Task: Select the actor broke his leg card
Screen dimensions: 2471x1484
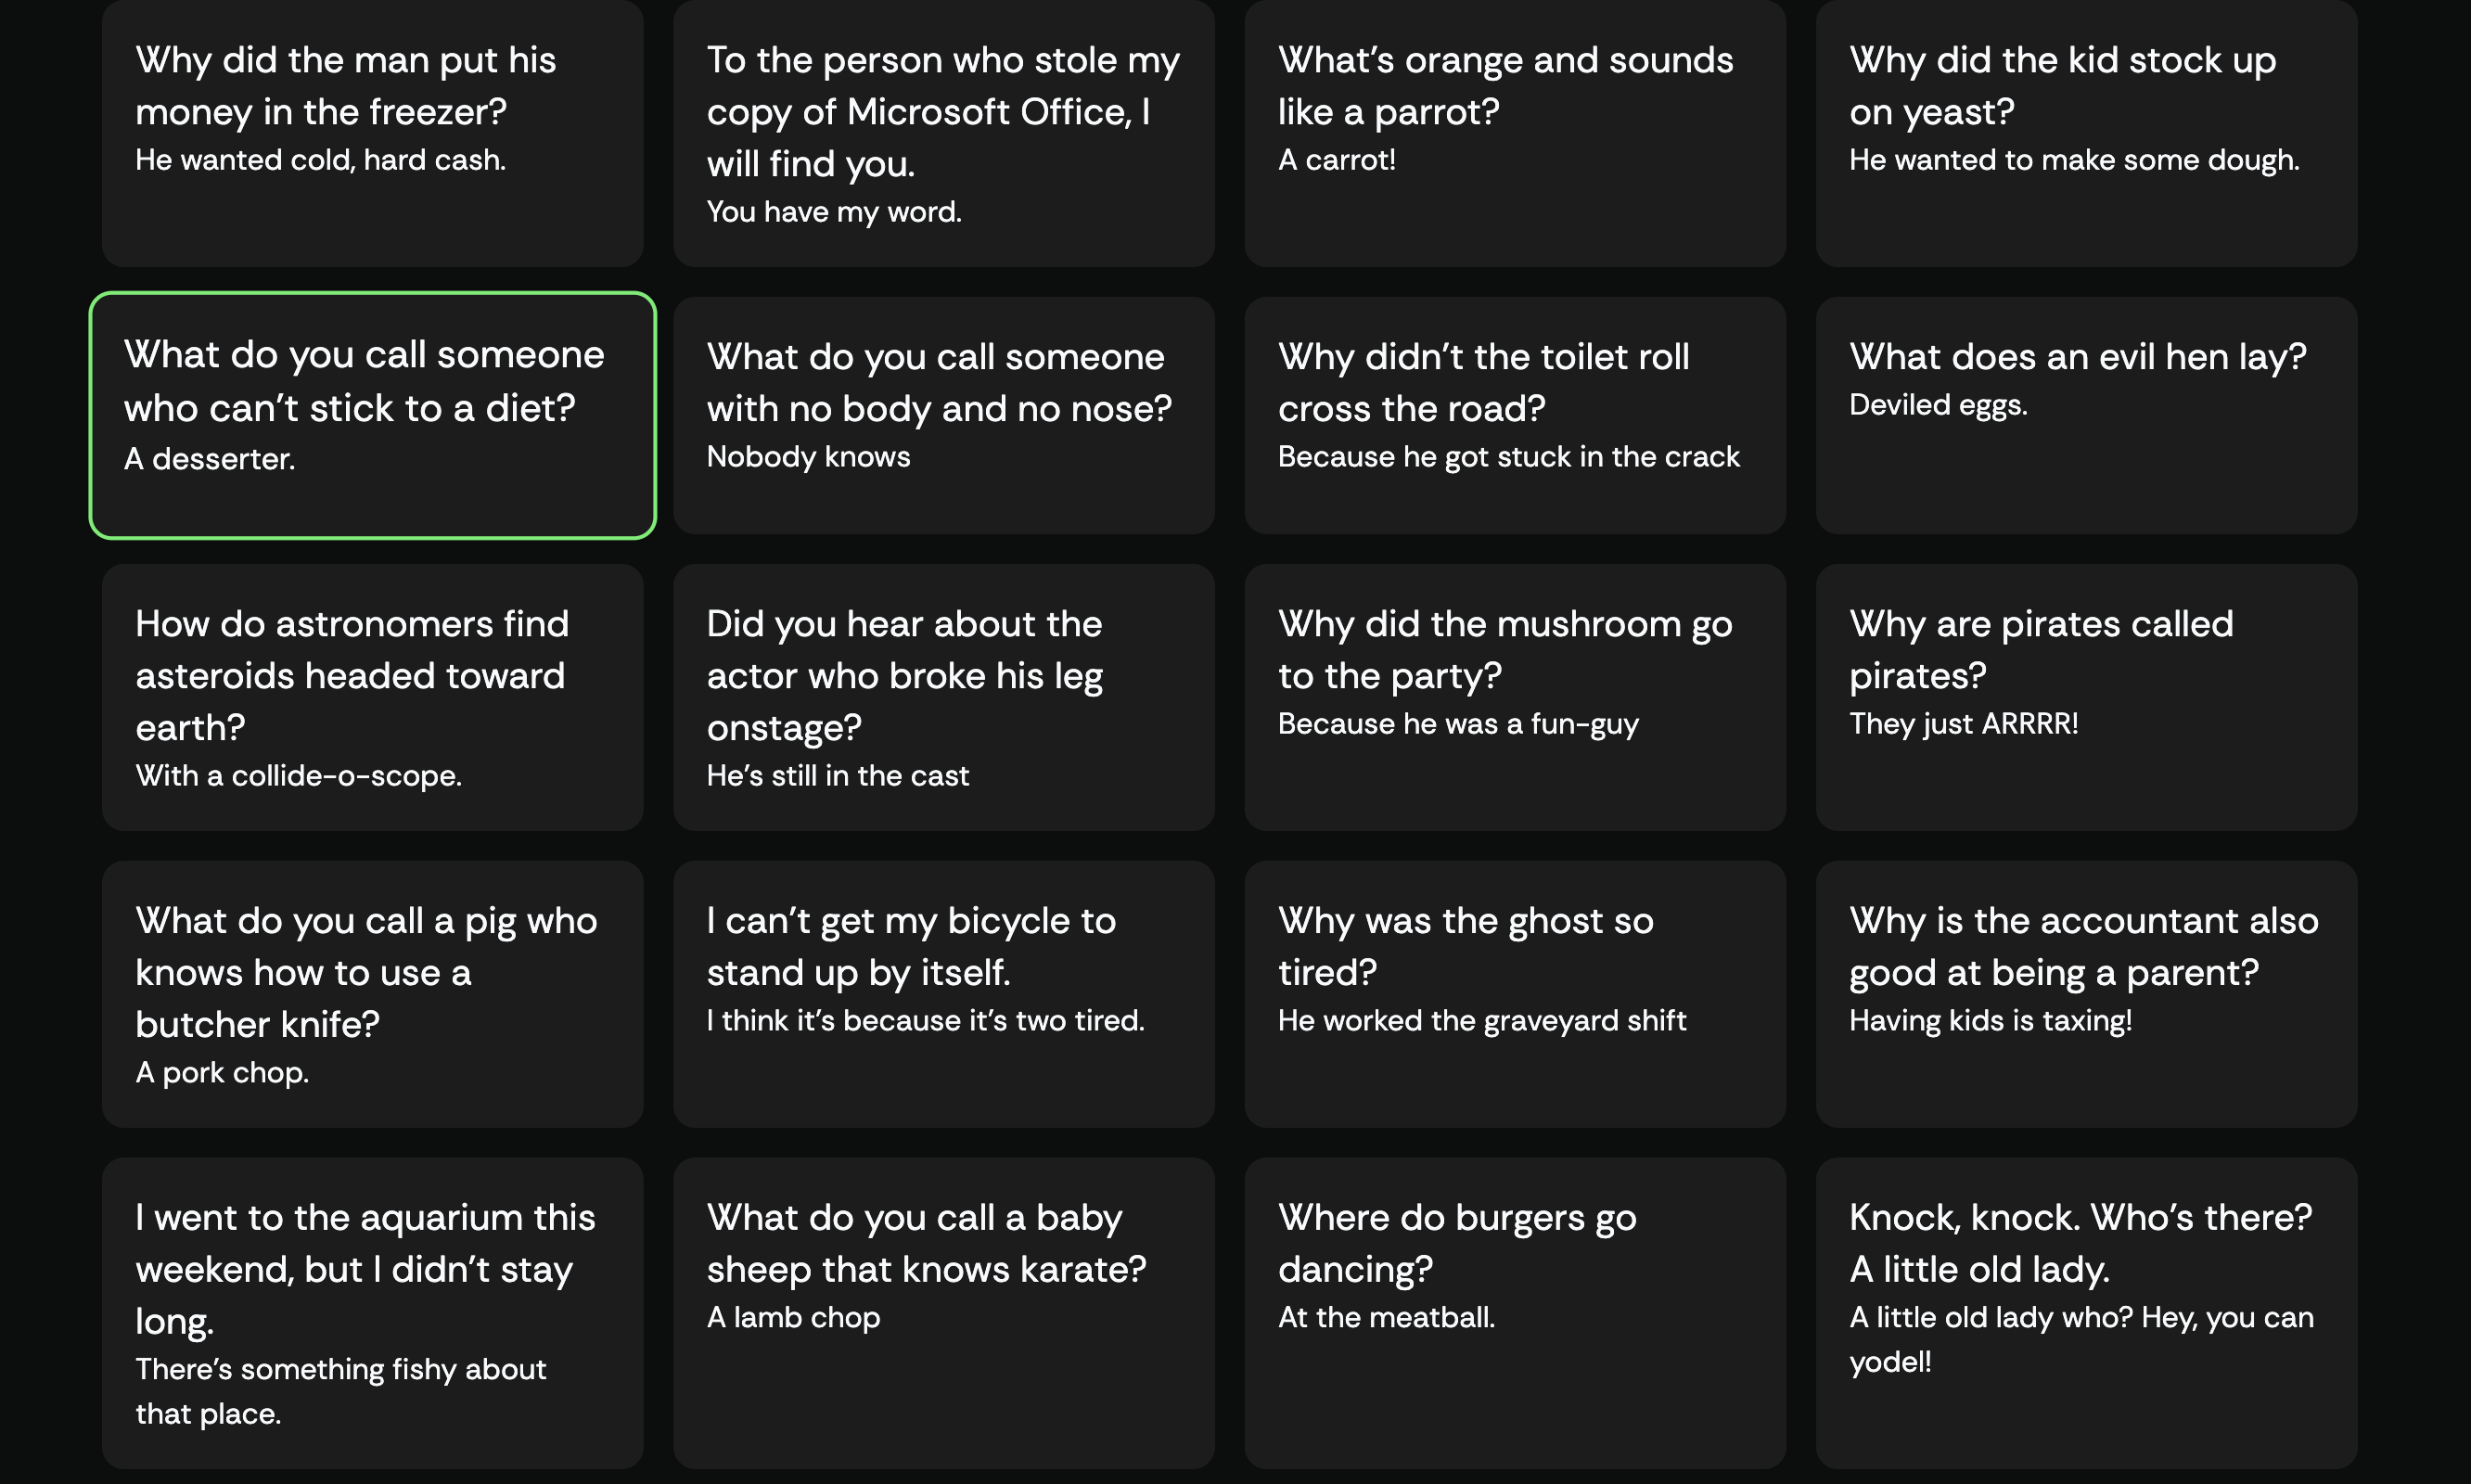Action: pyautogui.click(x=943, y=697)
